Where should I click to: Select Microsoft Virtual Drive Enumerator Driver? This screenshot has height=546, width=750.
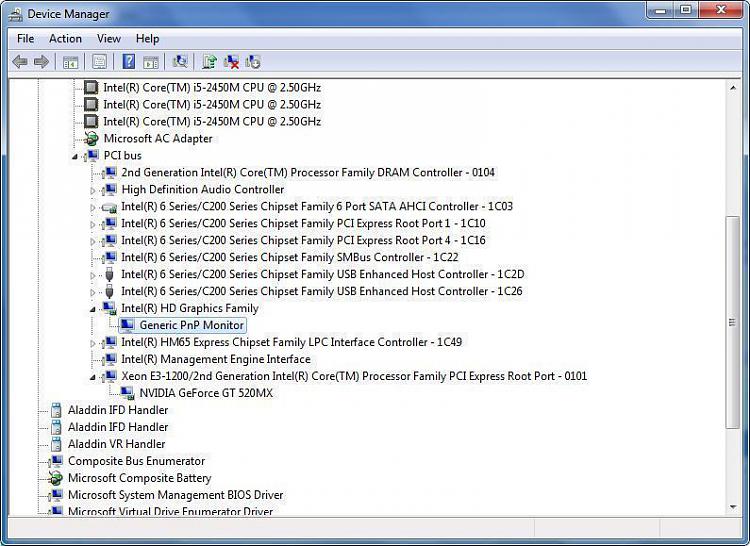pos(170,511)
